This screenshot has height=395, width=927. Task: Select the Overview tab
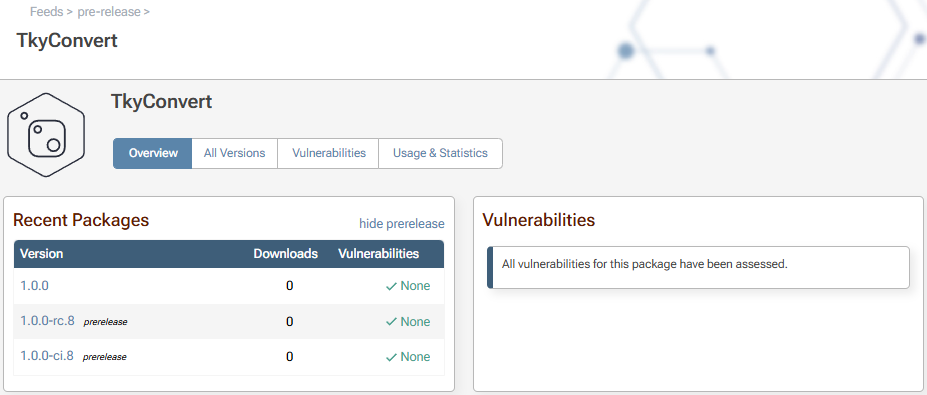coord(153,153)
